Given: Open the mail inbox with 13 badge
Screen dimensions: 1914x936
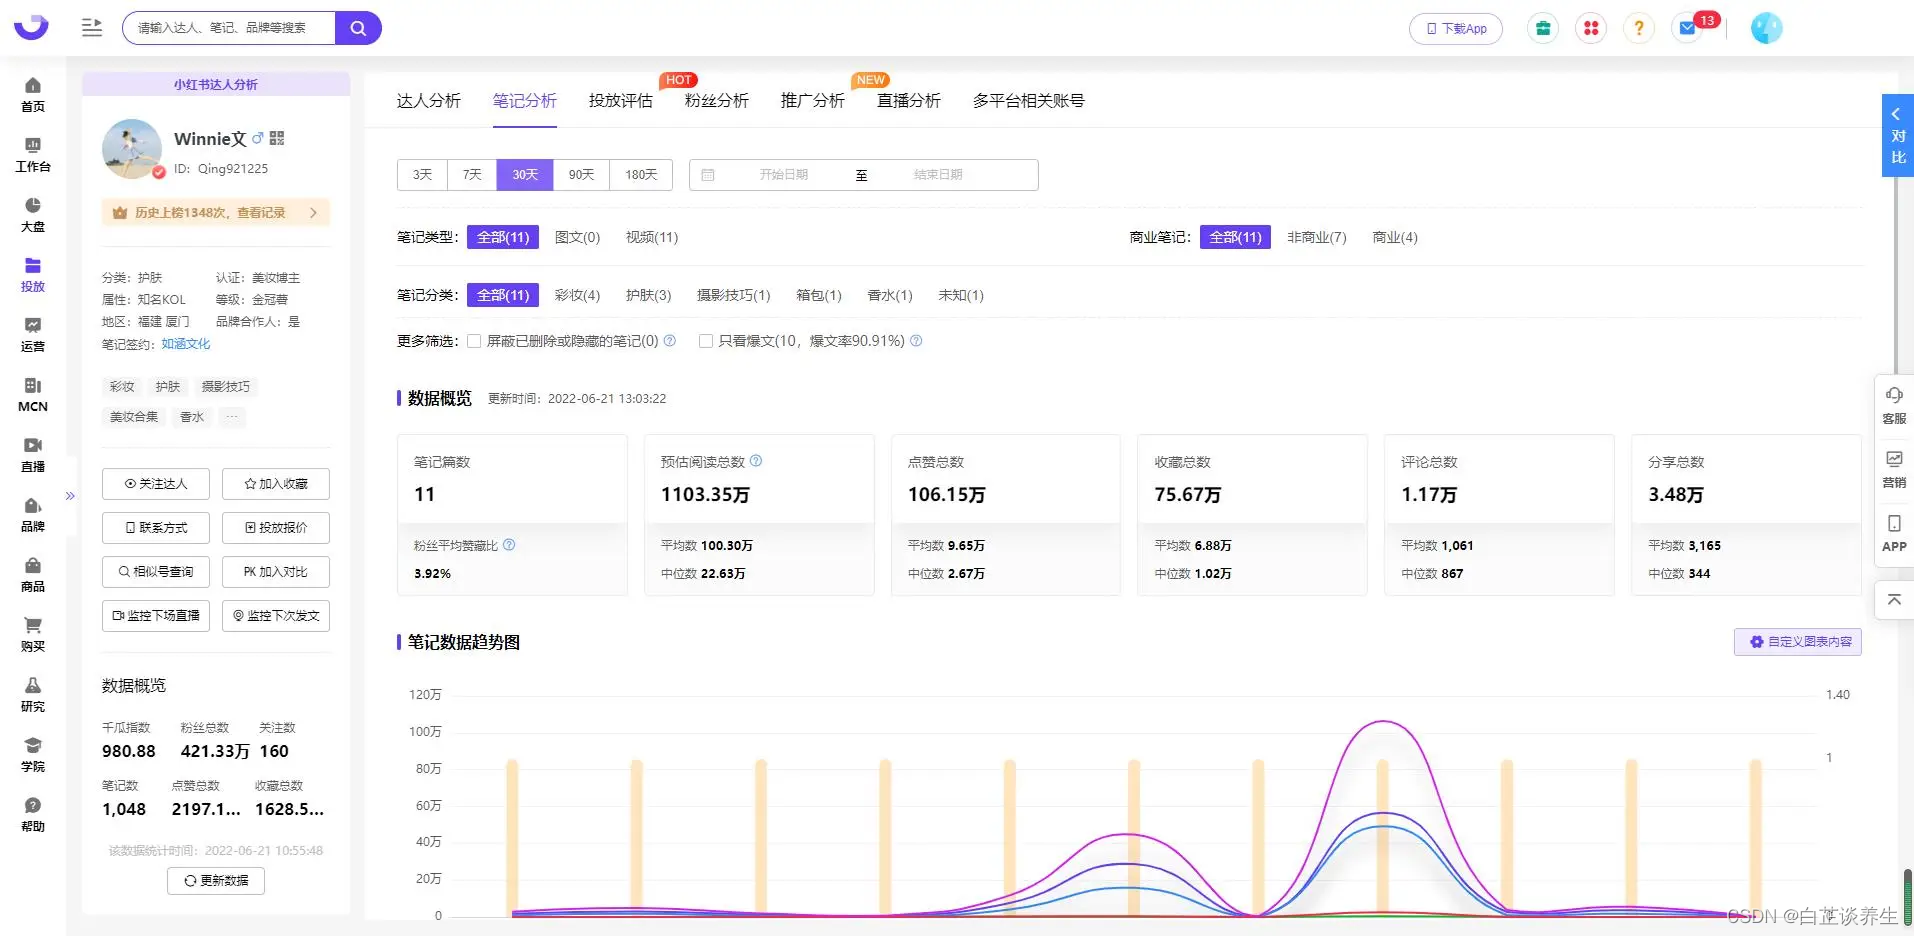Looking at the screenshot, I should point(1688,28).
